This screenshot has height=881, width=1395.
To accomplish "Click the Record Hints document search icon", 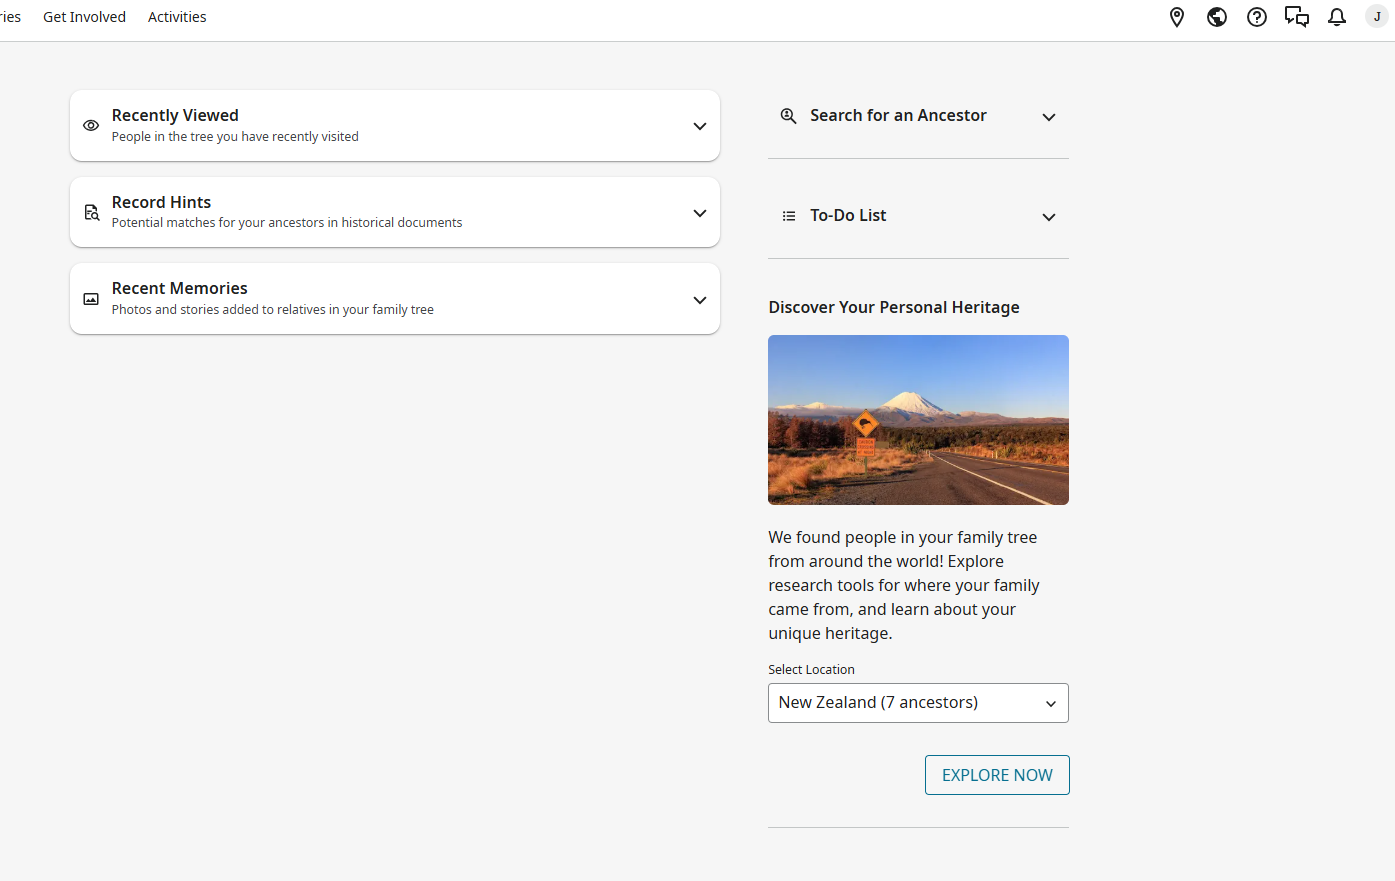I will click(x=91, y=212).
